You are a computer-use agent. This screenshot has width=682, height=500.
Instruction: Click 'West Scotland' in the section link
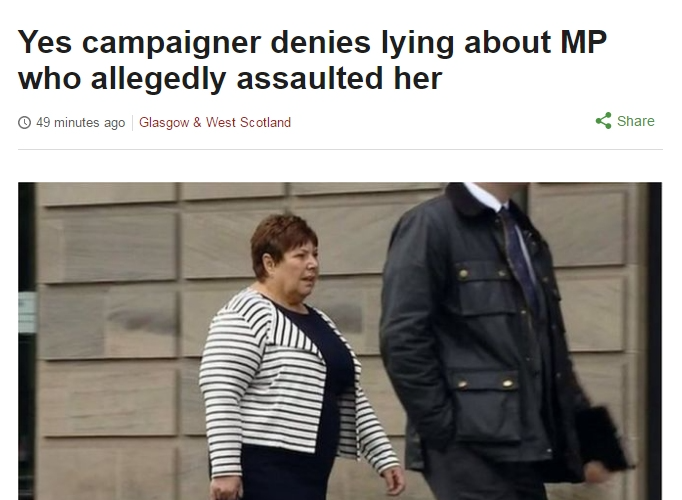(x=248, y=123)
